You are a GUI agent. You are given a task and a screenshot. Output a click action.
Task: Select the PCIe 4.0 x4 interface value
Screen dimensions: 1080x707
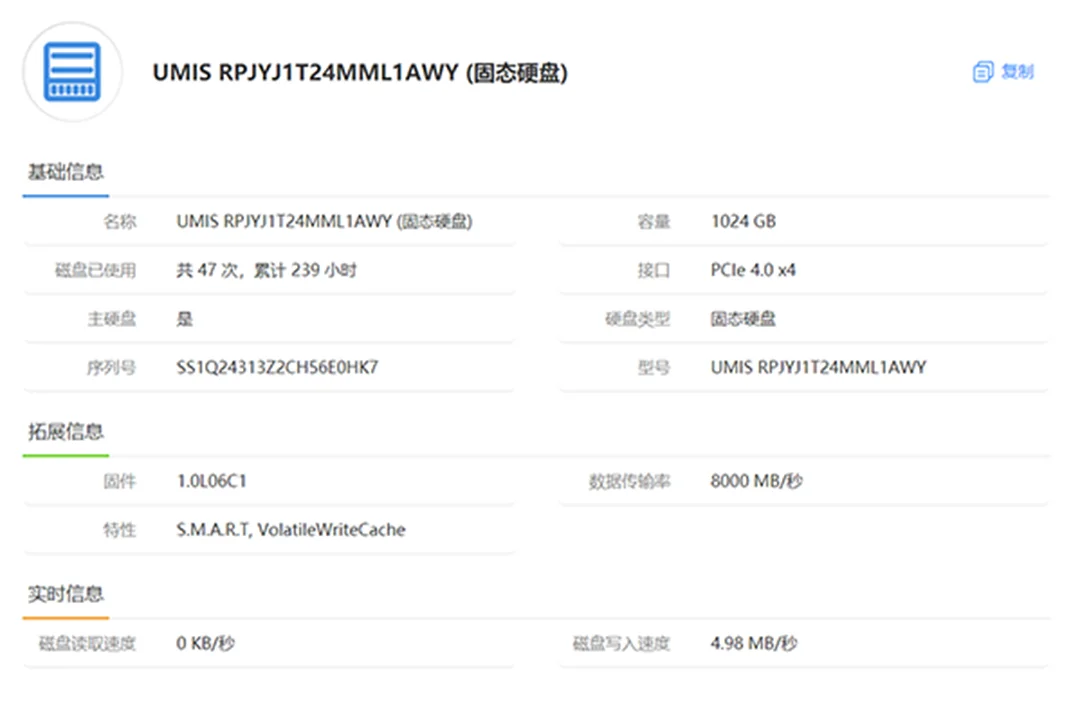tap(753, 270)
